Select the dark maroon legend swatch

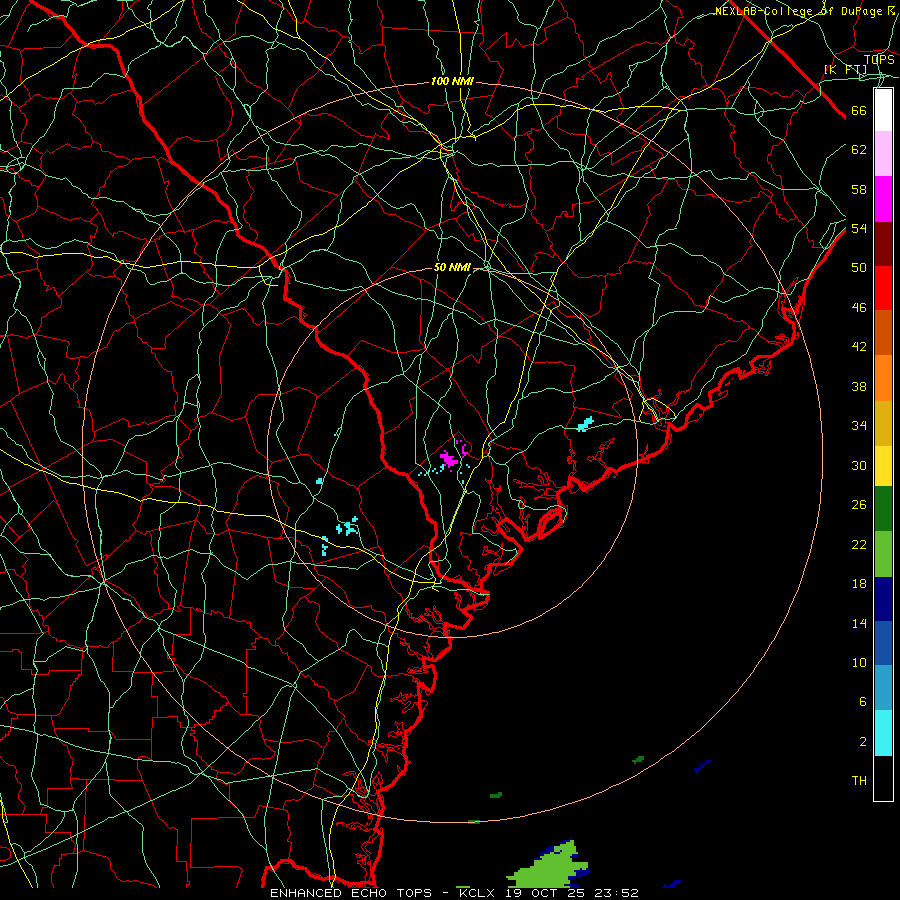coord(883,244)
